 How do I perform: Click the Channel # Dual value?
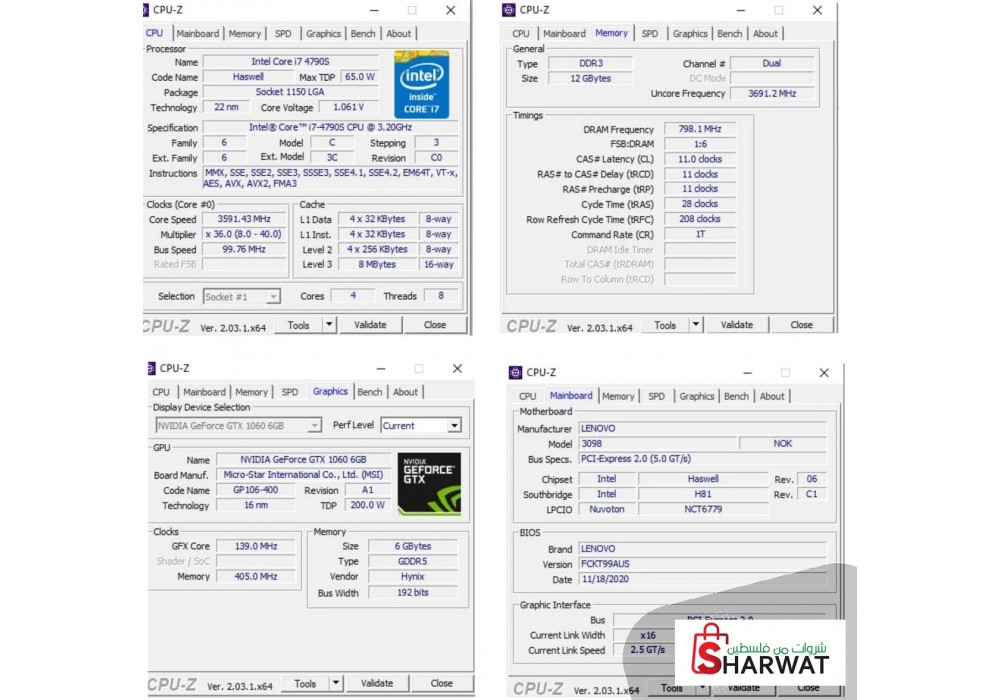pos(772,63)
